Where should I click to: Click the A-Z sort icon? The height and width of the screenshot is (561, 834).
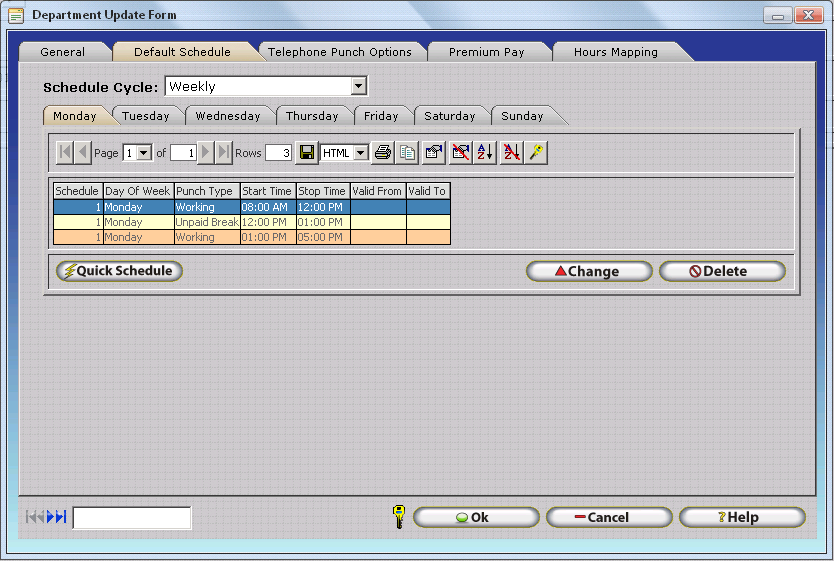click(x=485, y=153)
